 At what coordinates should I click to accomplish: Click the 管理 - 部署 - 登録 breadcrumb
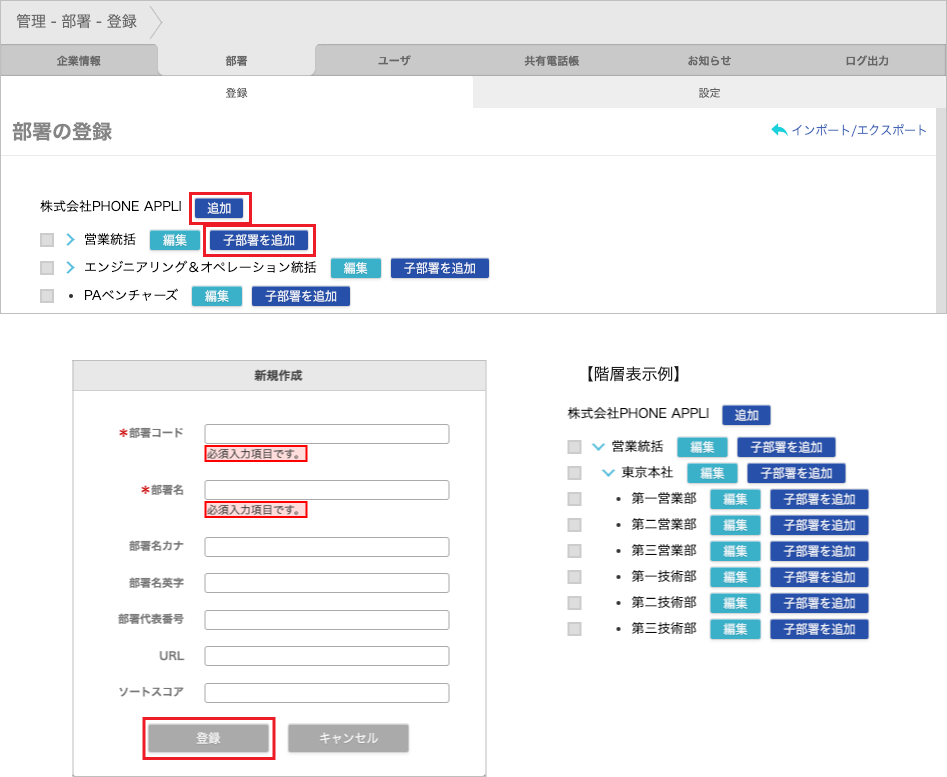pyautogui.click(x=77, y=22)
